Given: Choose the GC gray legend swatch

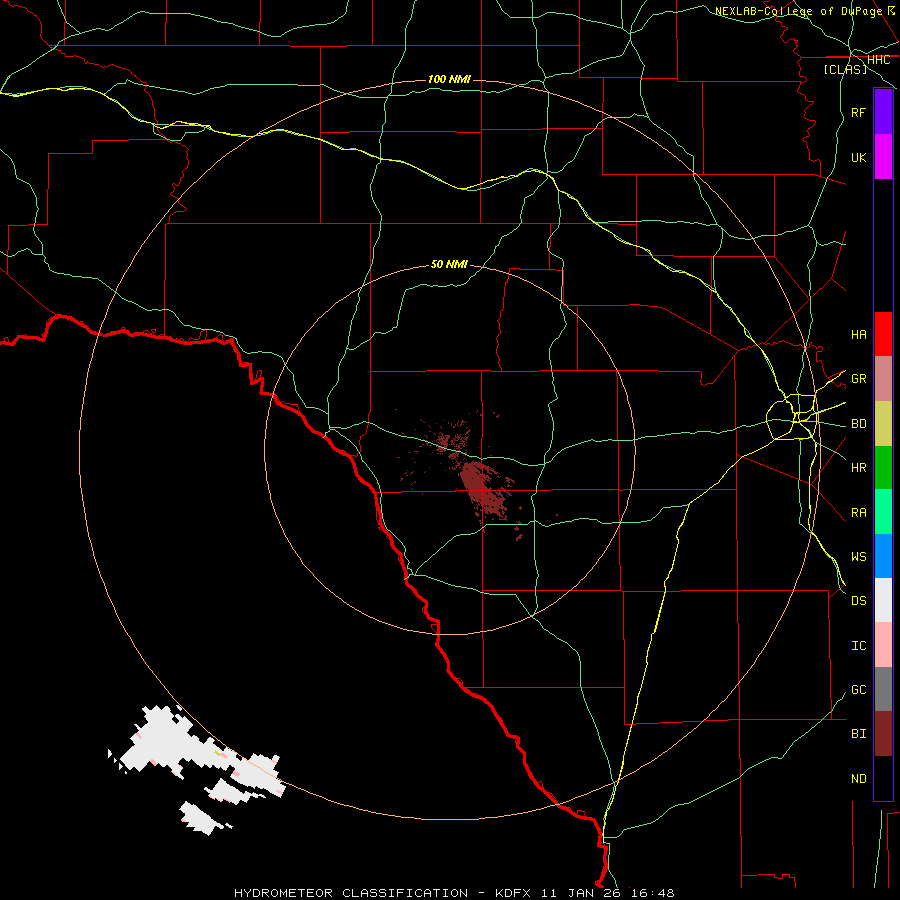Looking at the screenshot, I should (883, 689).
